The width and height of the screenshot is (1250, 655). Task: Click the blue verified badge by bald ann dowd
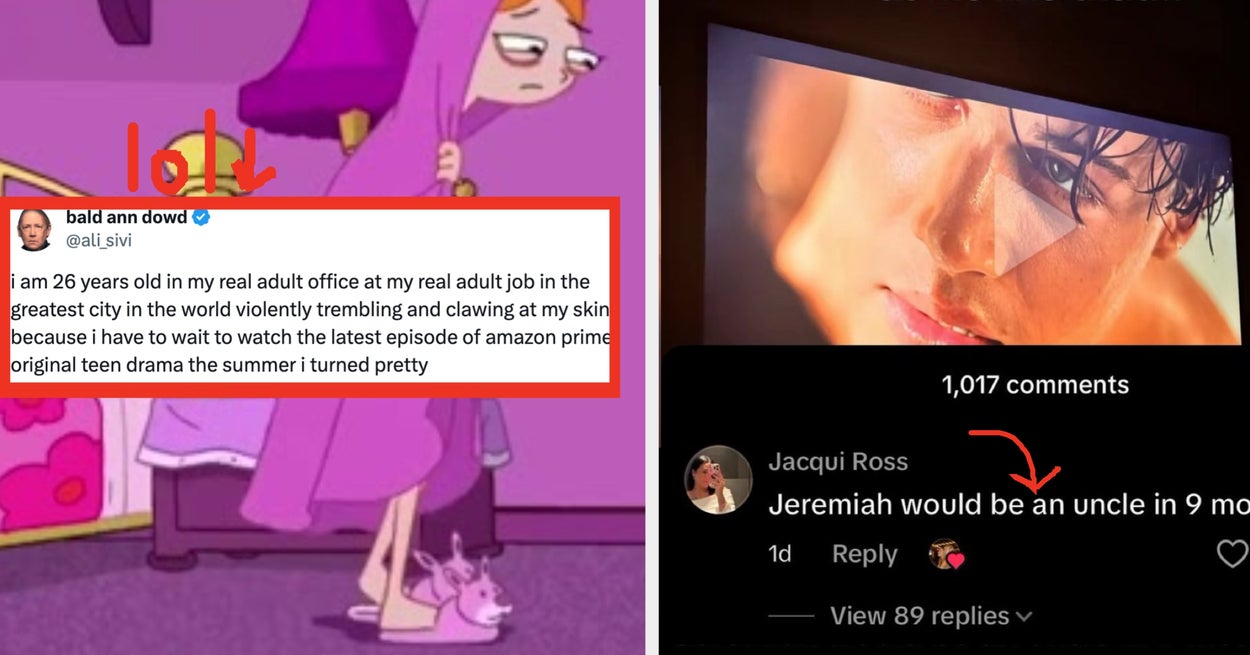(x=201, y=217)
